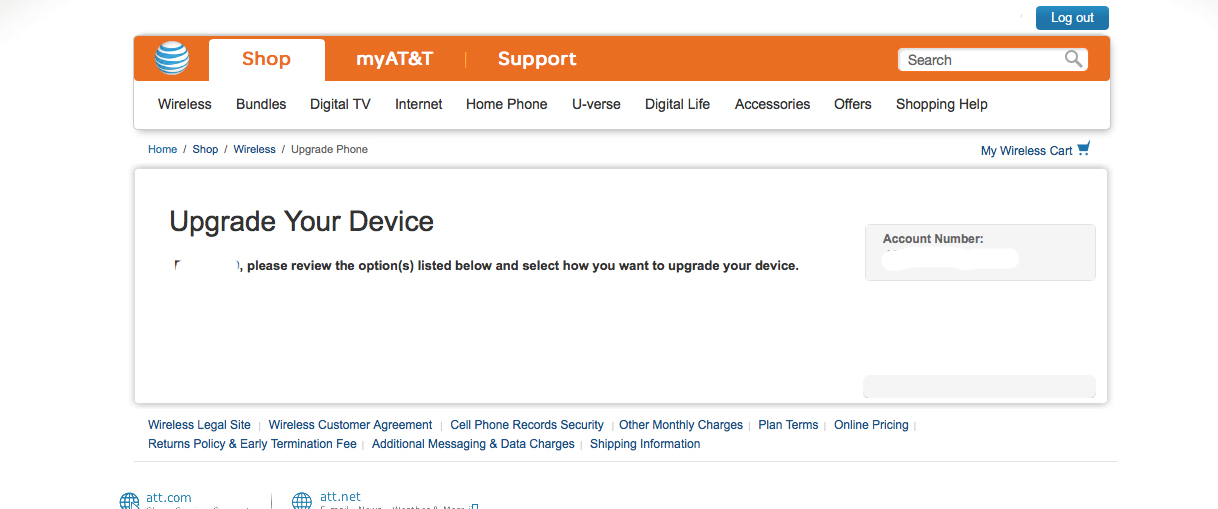Go to Shop breadcrumb link

click(205, 149)
